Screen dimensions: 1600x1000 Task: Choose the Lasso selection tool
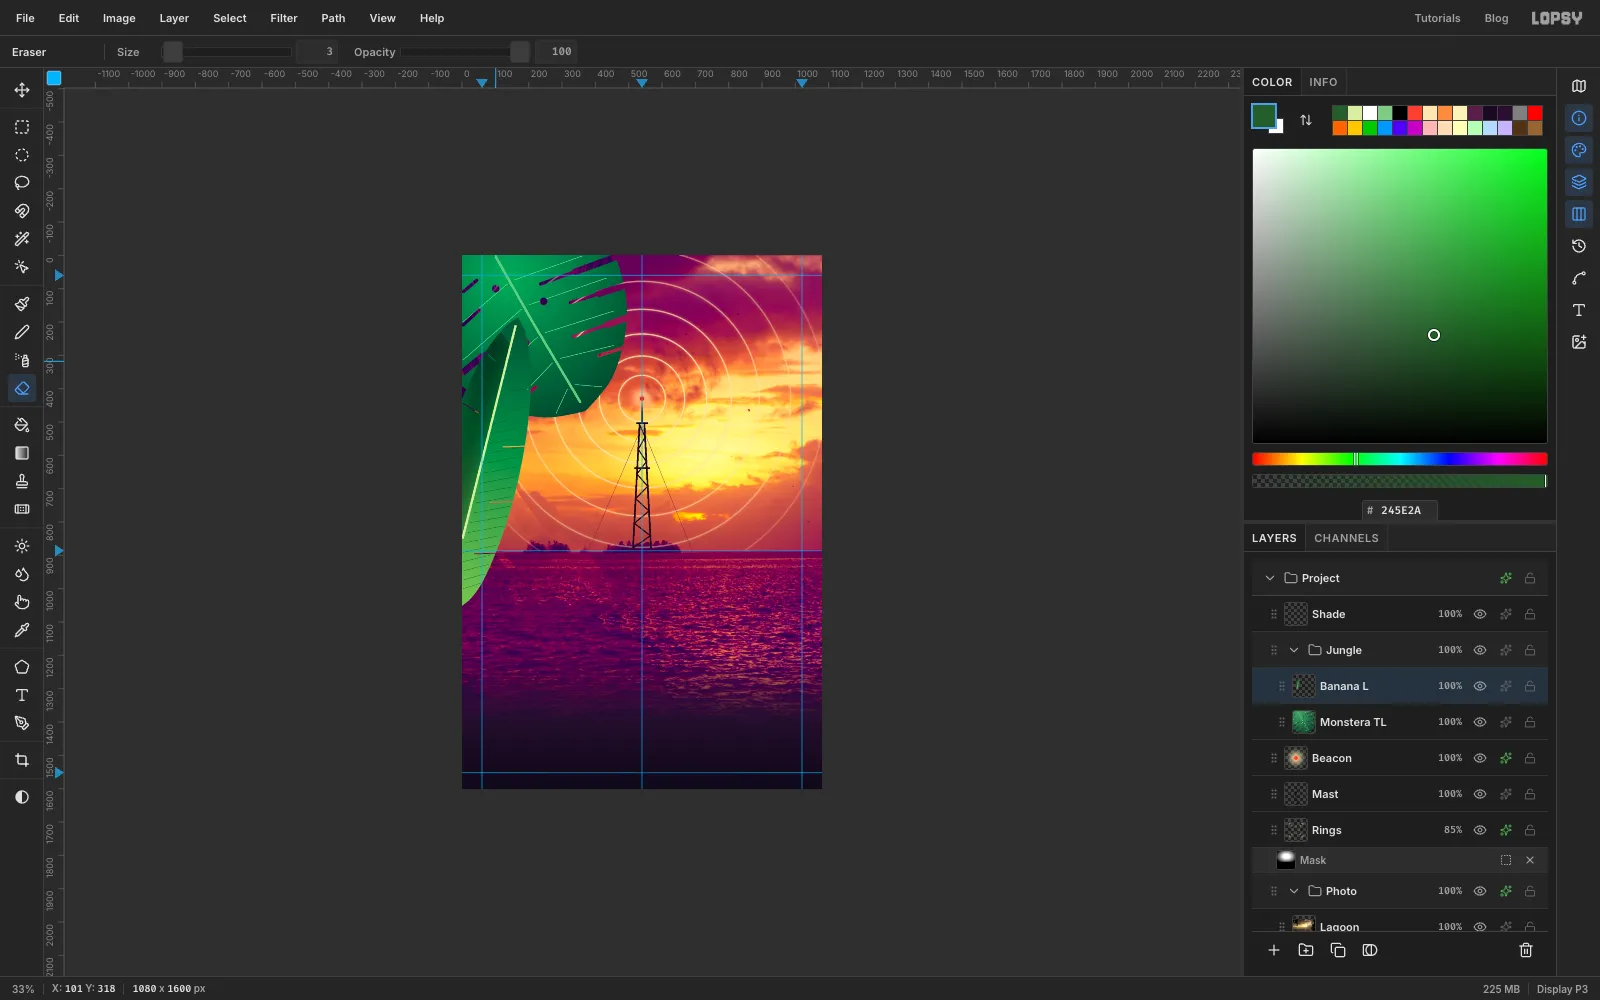(x=22, y=183)
